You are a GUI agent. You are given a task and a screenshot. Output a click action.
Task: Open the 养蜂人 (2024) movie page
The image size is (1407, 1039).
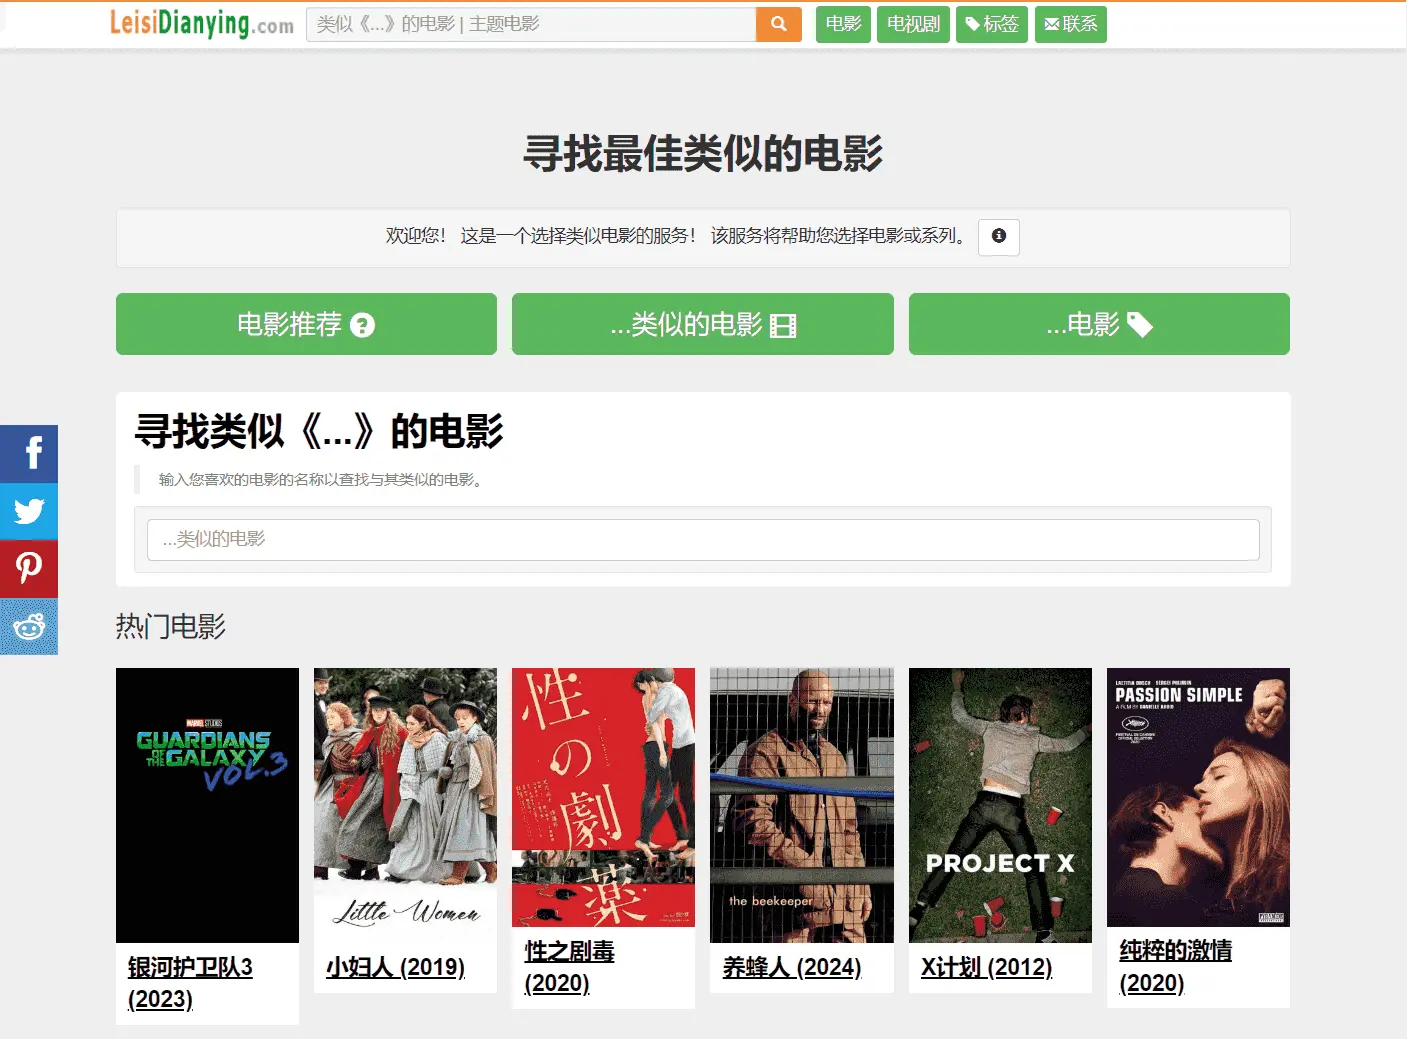791,967
